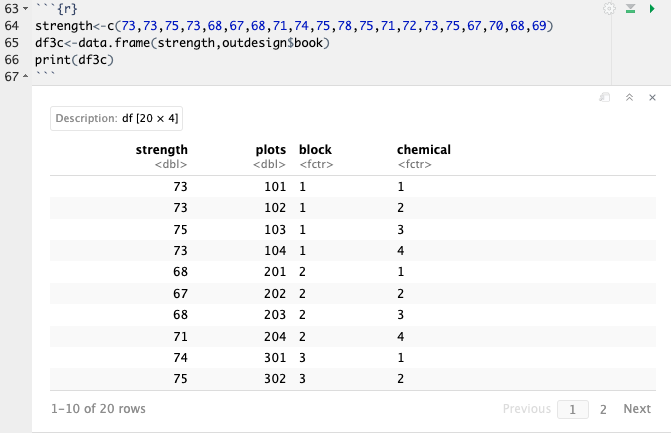Fold code chunk at line 63

click(27, 8)
